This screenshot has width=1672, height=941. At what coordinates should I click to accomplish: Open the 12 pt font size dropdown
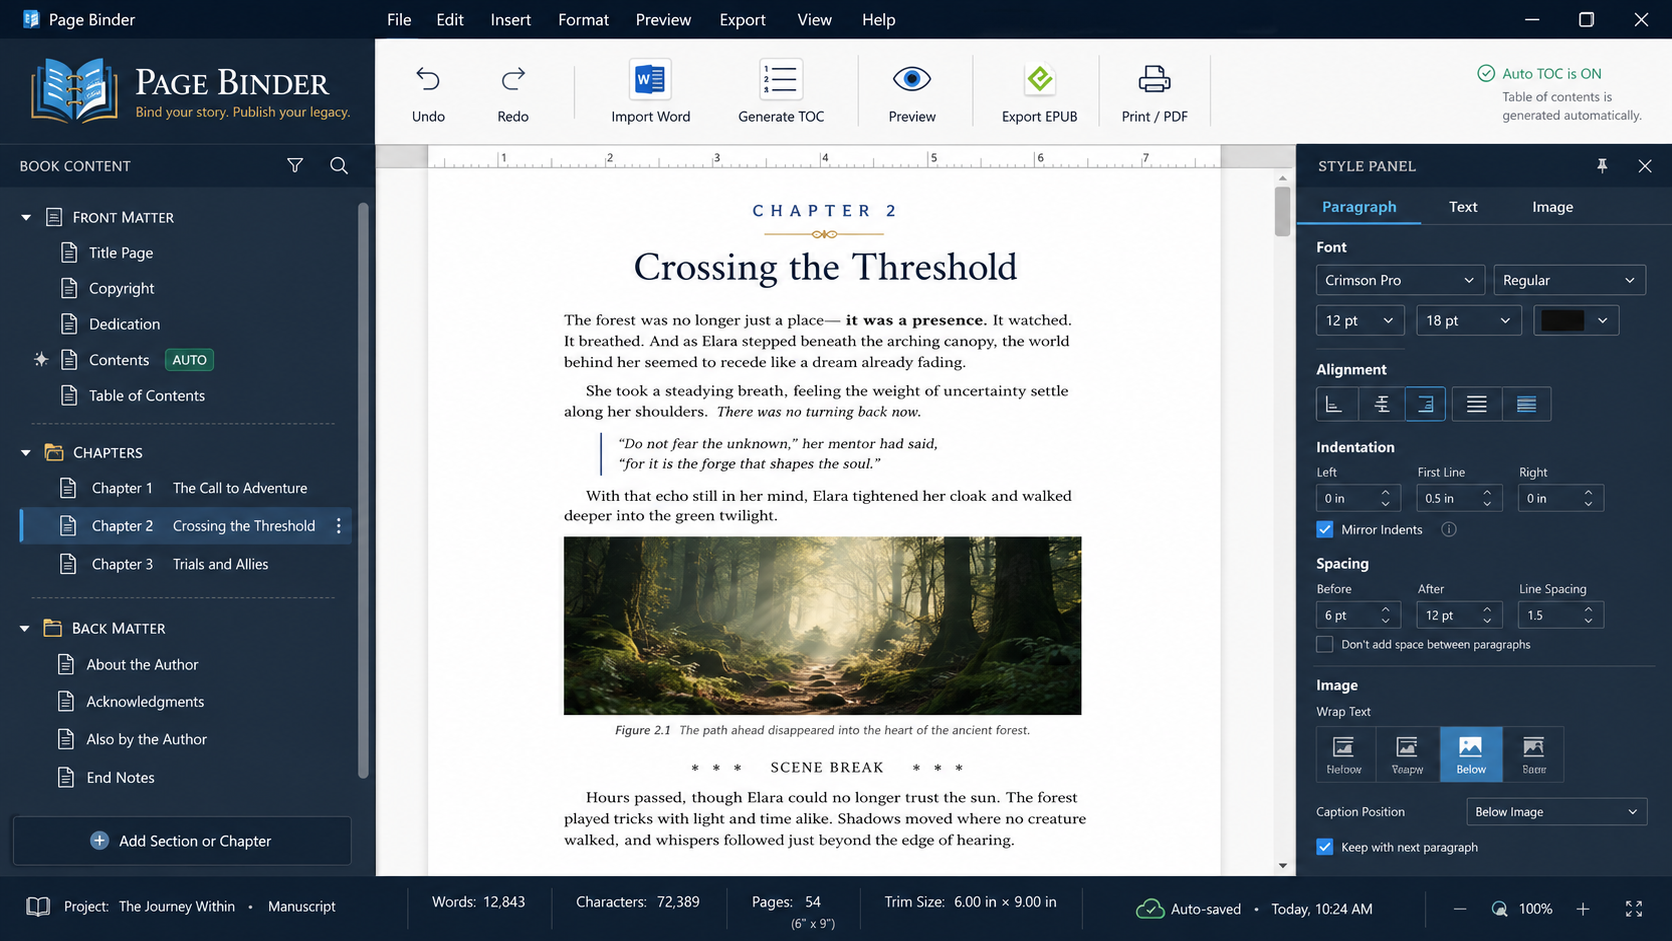(1360, 320)
